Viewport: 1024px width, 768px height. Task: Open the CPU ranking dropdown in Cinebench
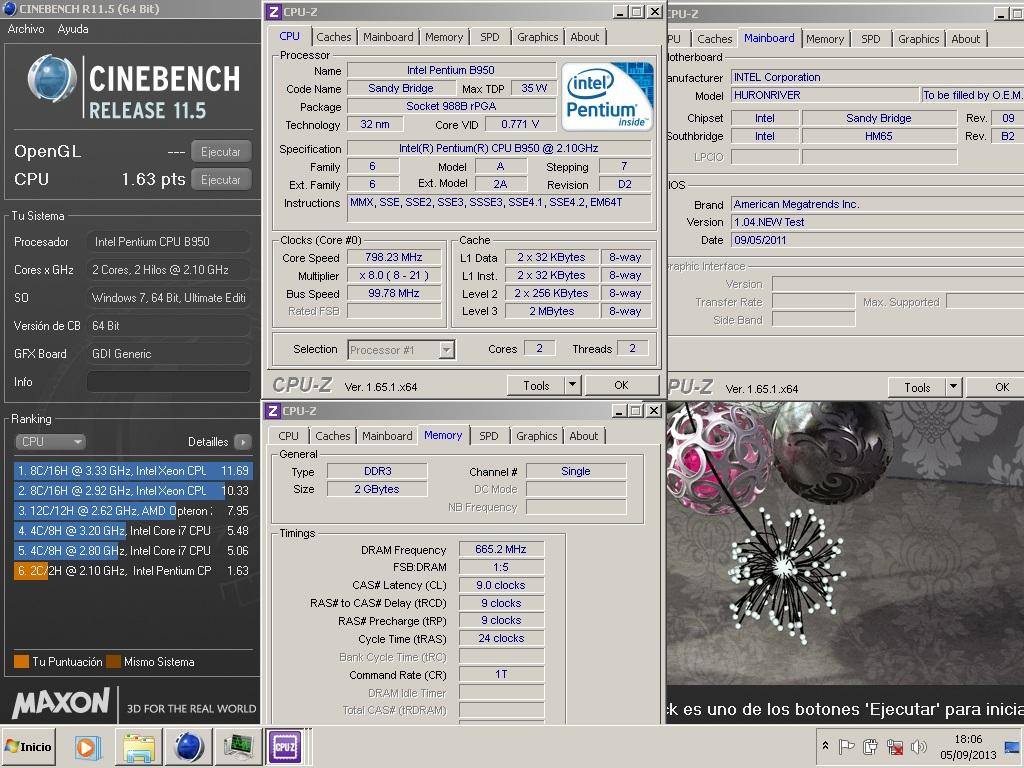[50, 442]
